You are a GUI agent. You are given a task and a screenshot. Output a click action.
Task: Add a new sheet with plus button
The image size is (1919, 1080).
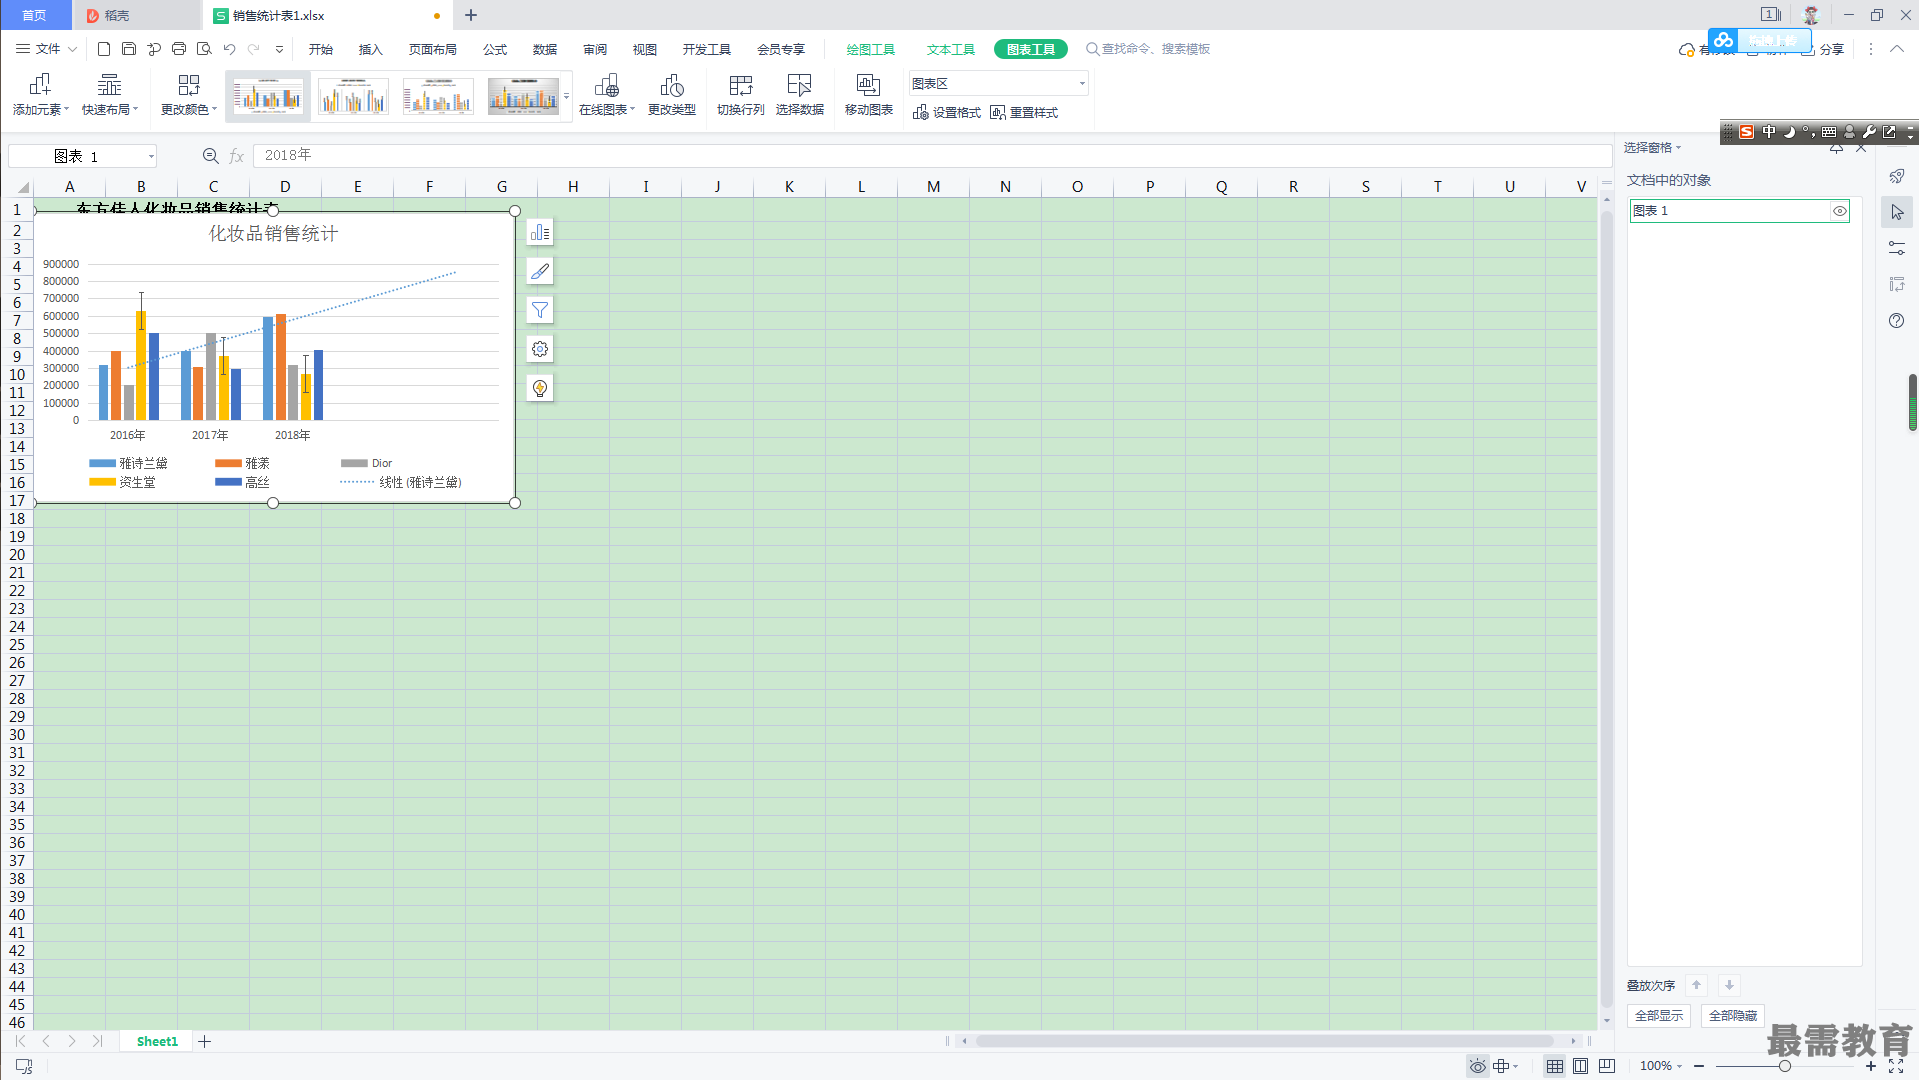point(205,1042)
